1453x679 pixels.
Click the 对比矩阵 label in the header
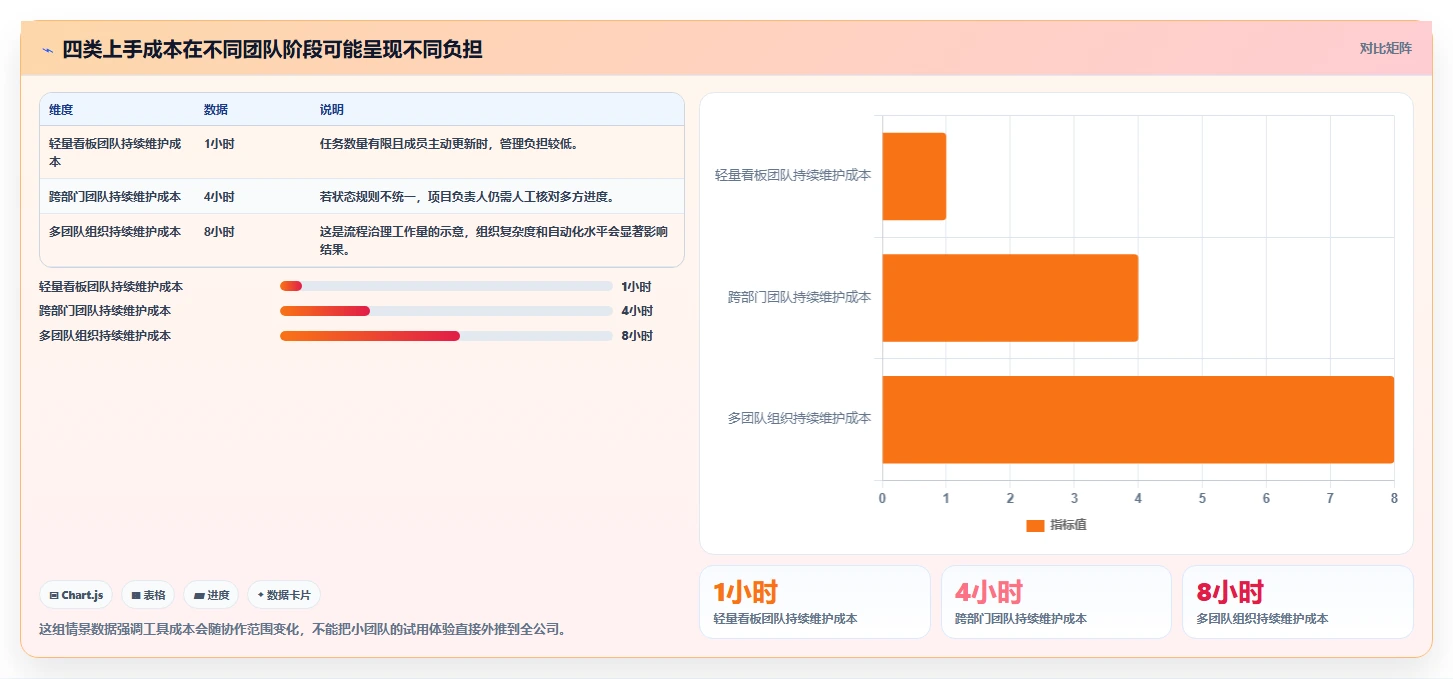(1385, 48)
